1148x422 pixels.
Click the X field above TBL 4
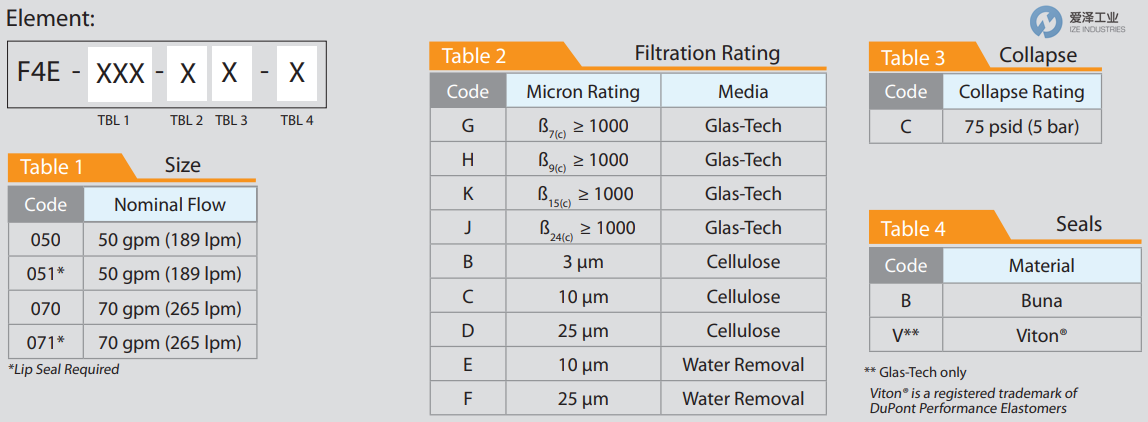coord(296,73)
